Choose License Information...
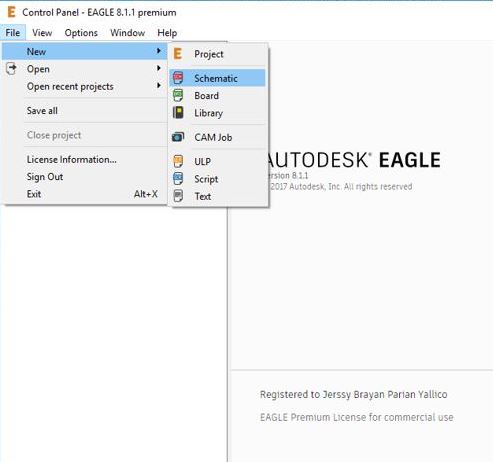This screenshot has width=493, height=462. coord(85,159)
